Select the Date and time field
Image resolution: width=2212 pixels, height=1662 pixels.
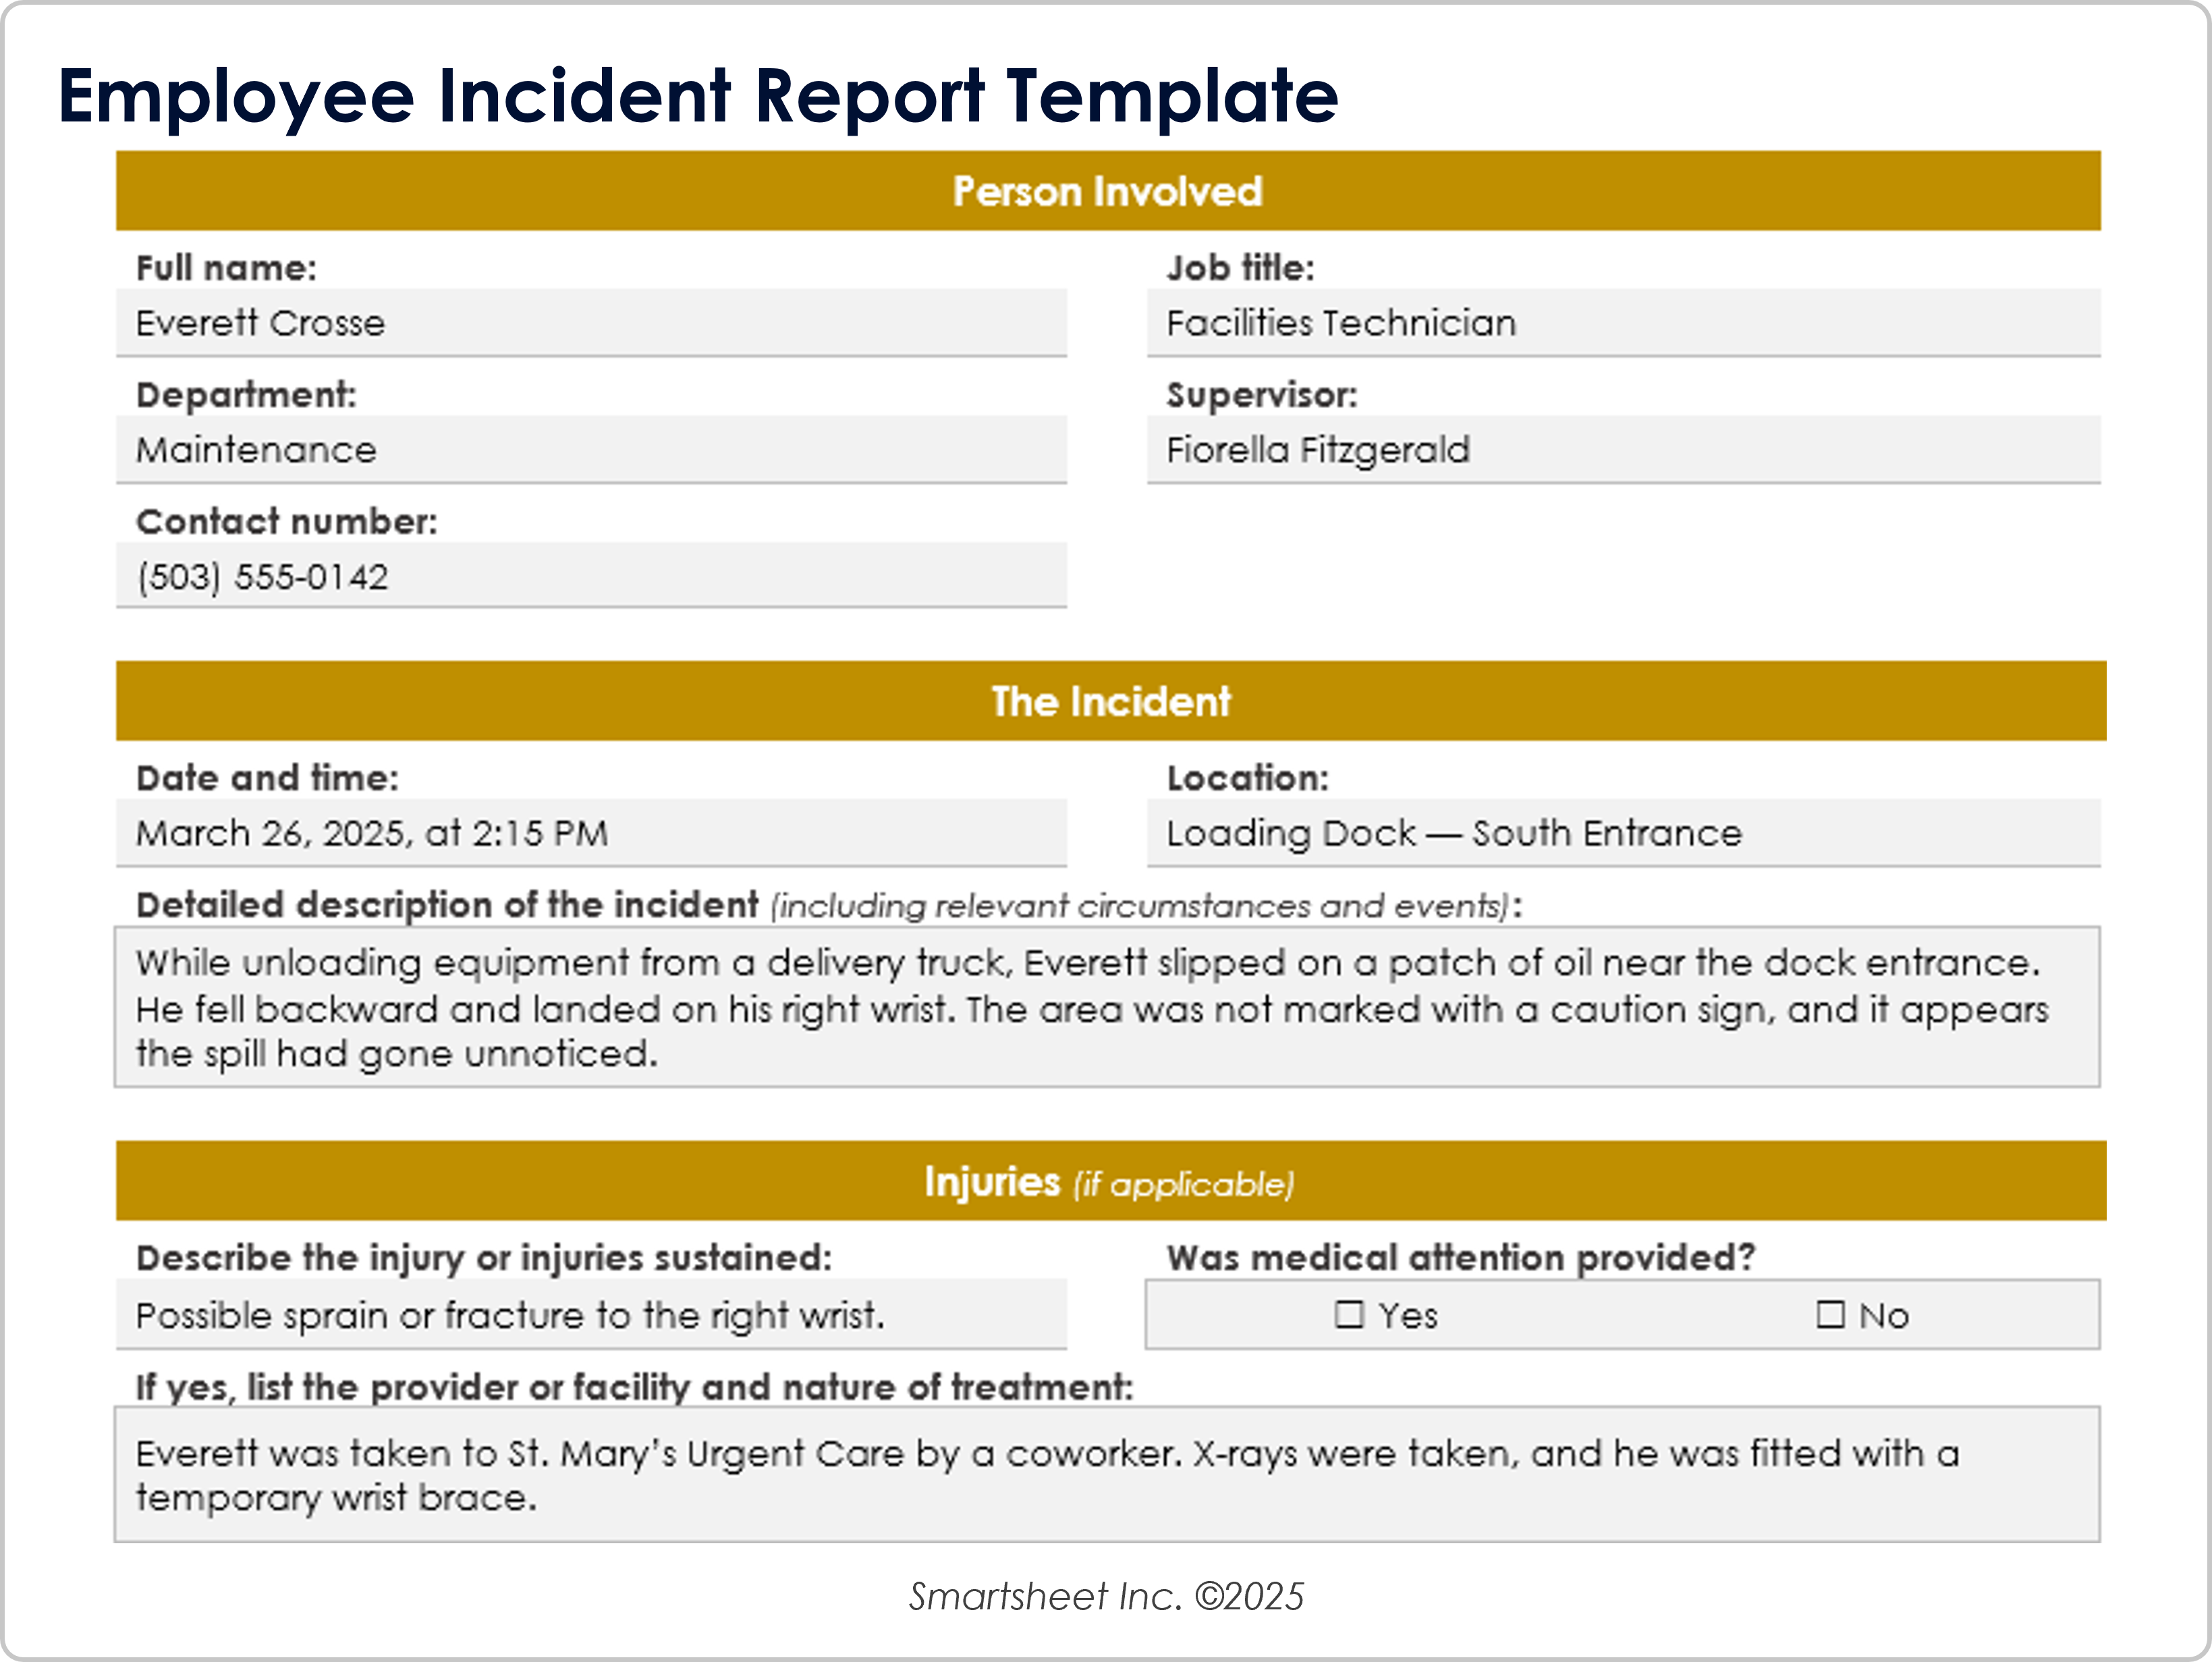590,833
